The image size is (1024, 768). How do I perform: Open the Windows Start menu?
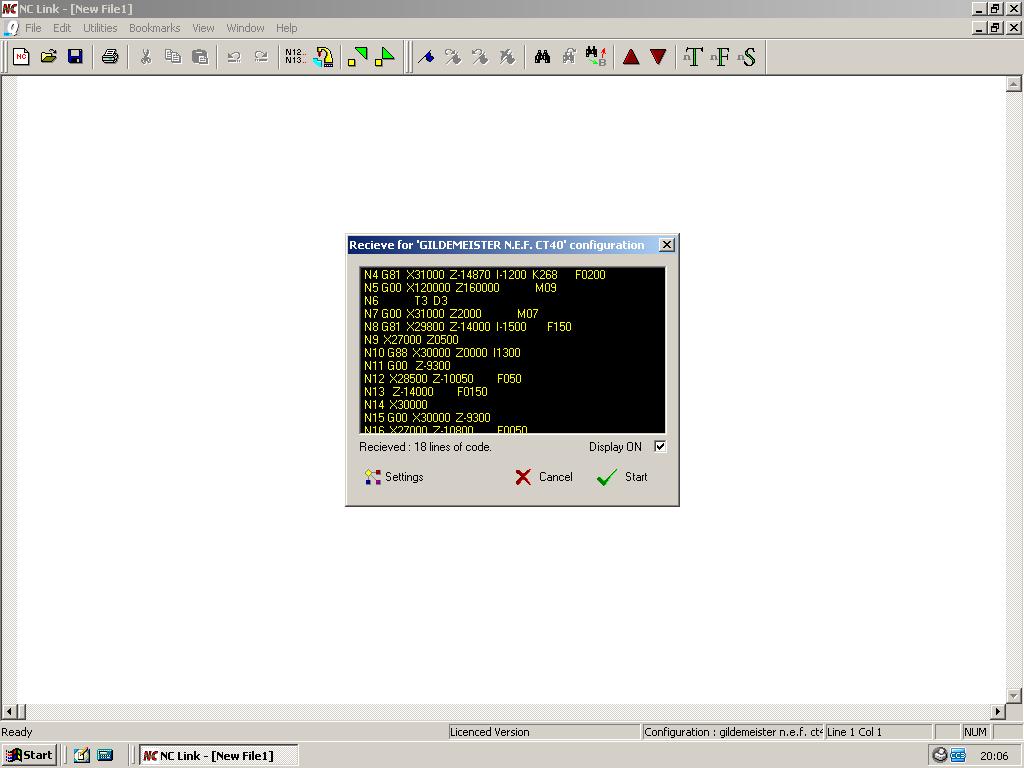pos(29,756)
